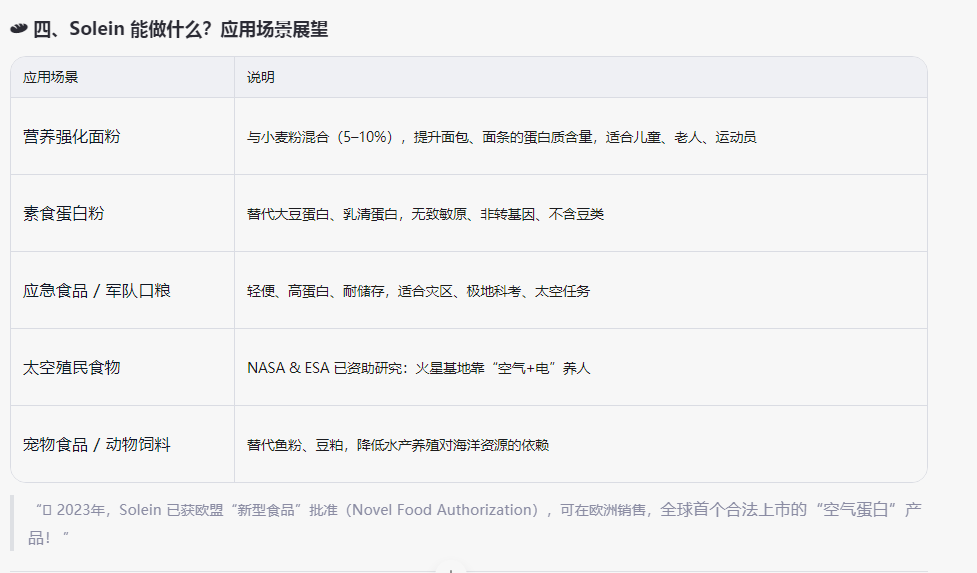
Task: Click the whale emoji icon before the heading
Action: [19, 29]
